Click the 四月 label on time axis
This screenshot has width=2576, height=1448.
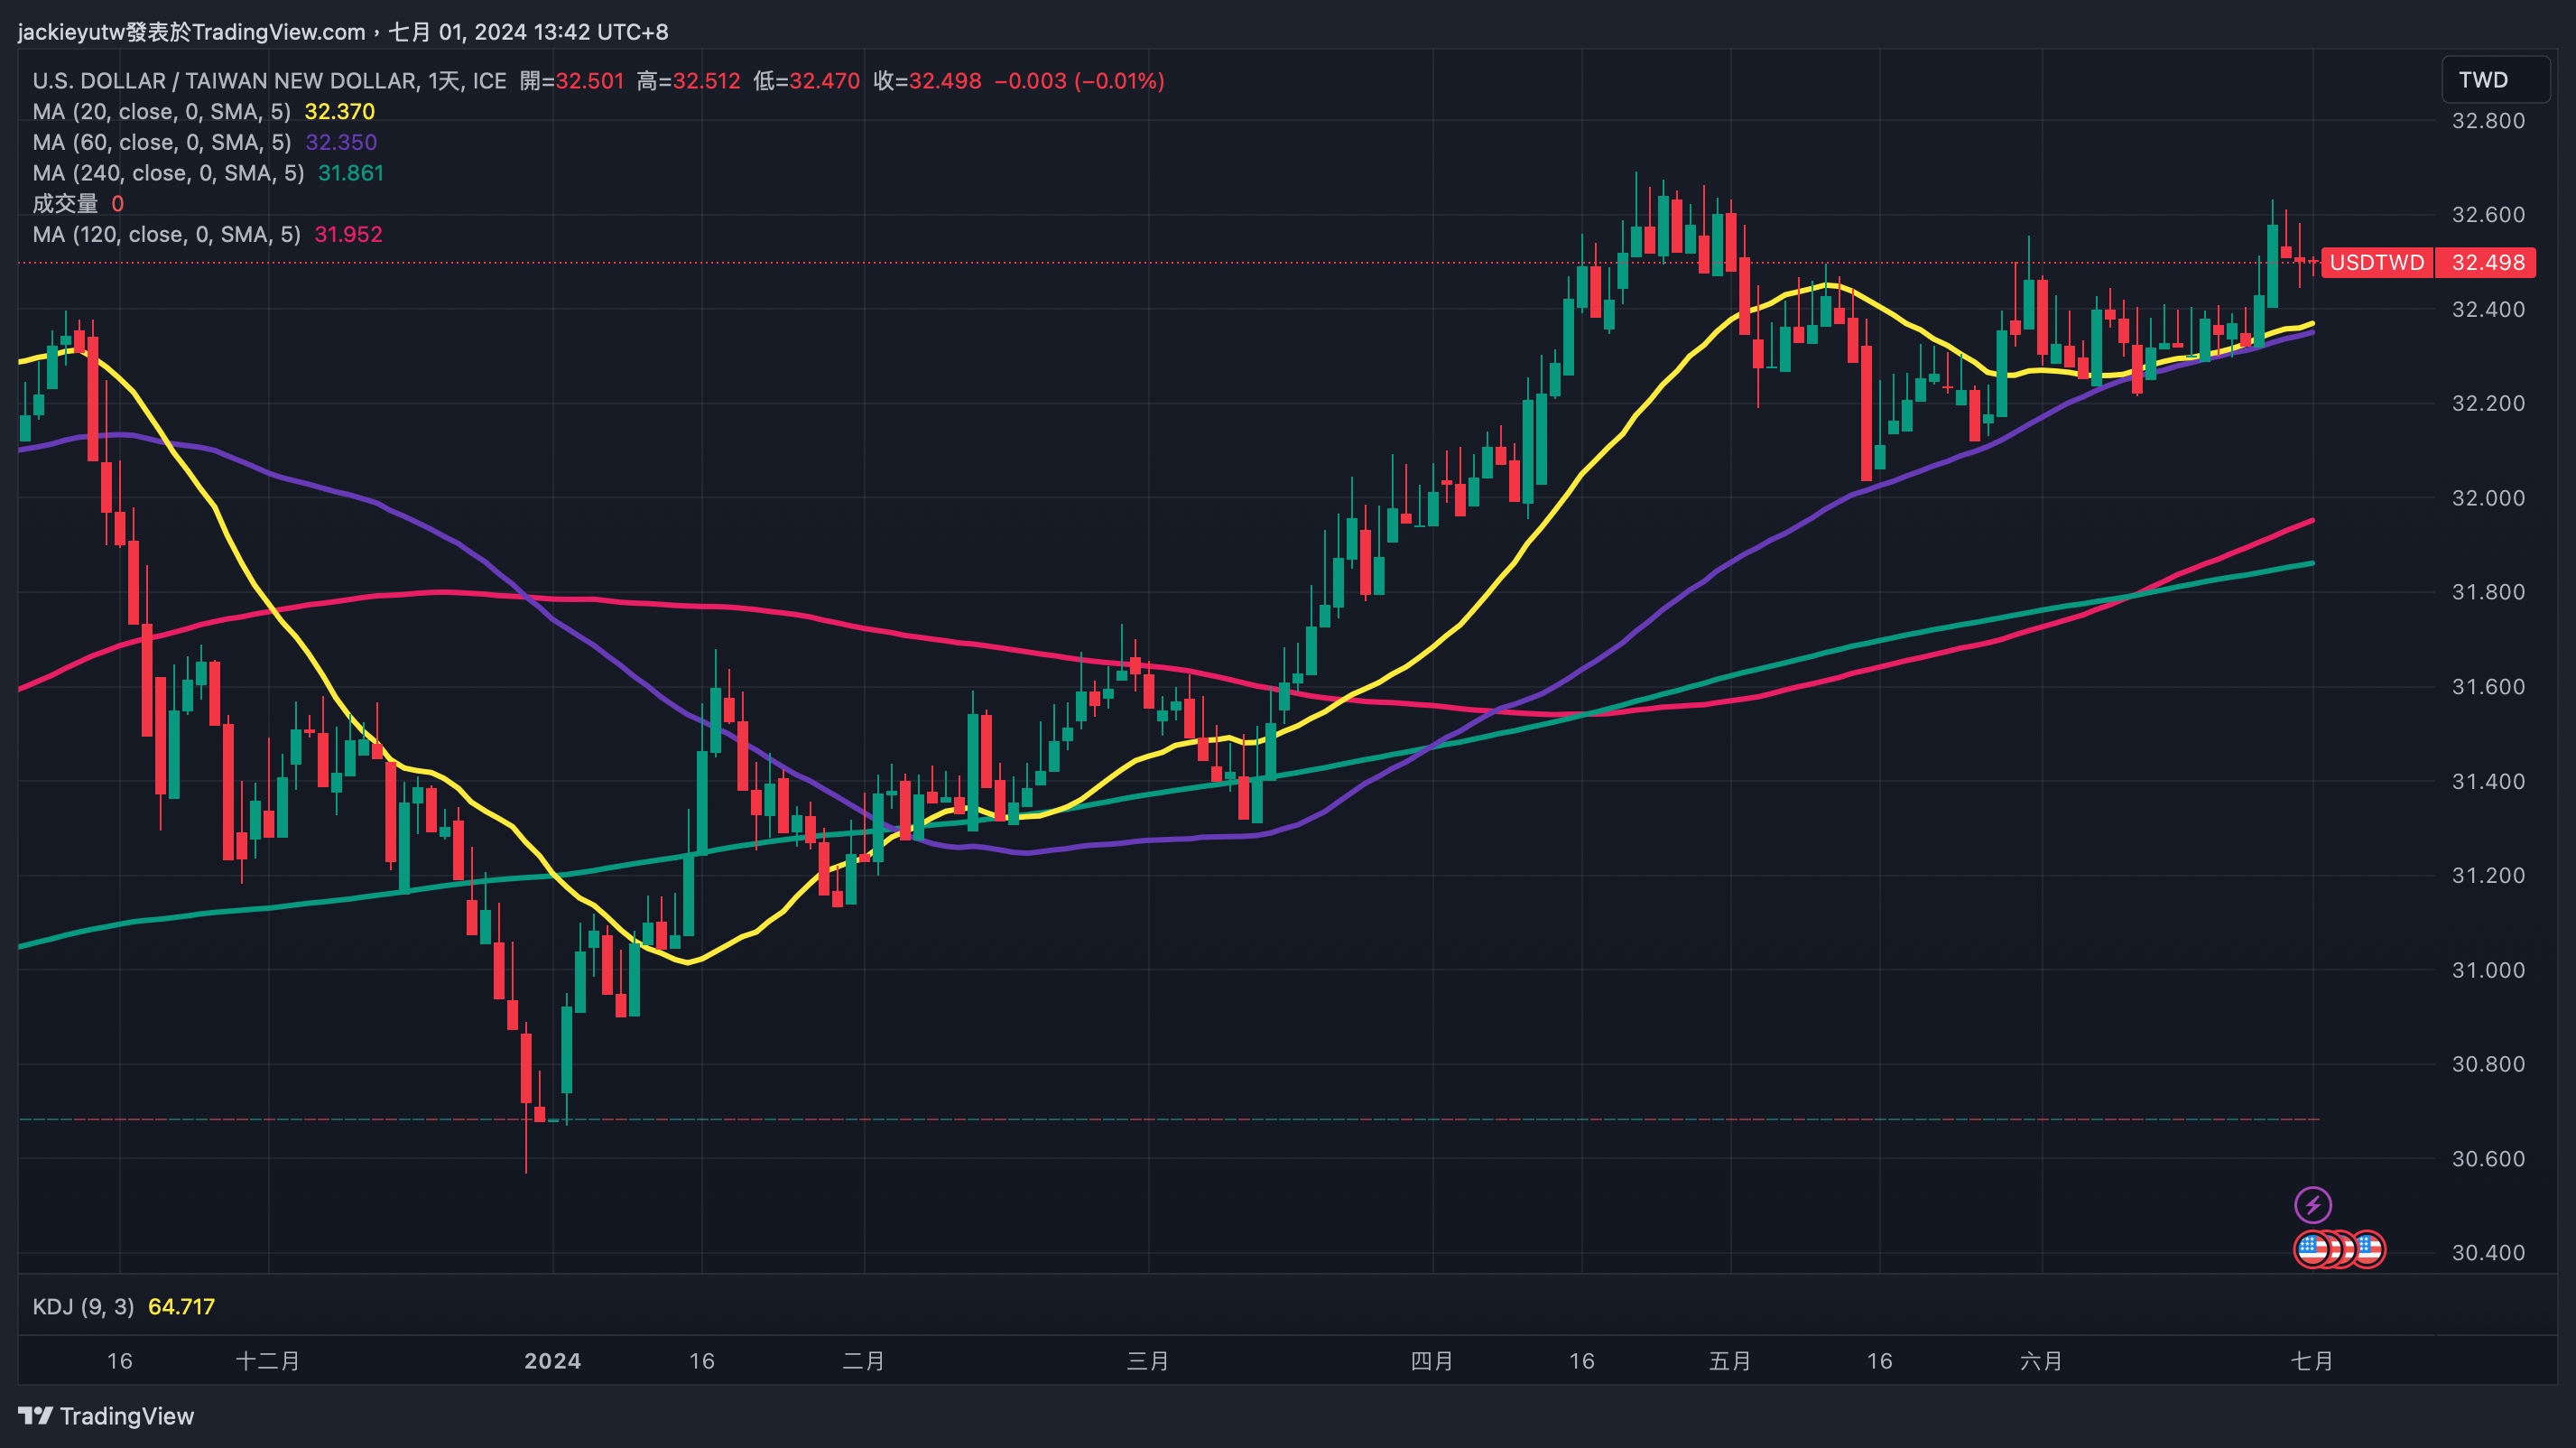click(1431, 1360)
